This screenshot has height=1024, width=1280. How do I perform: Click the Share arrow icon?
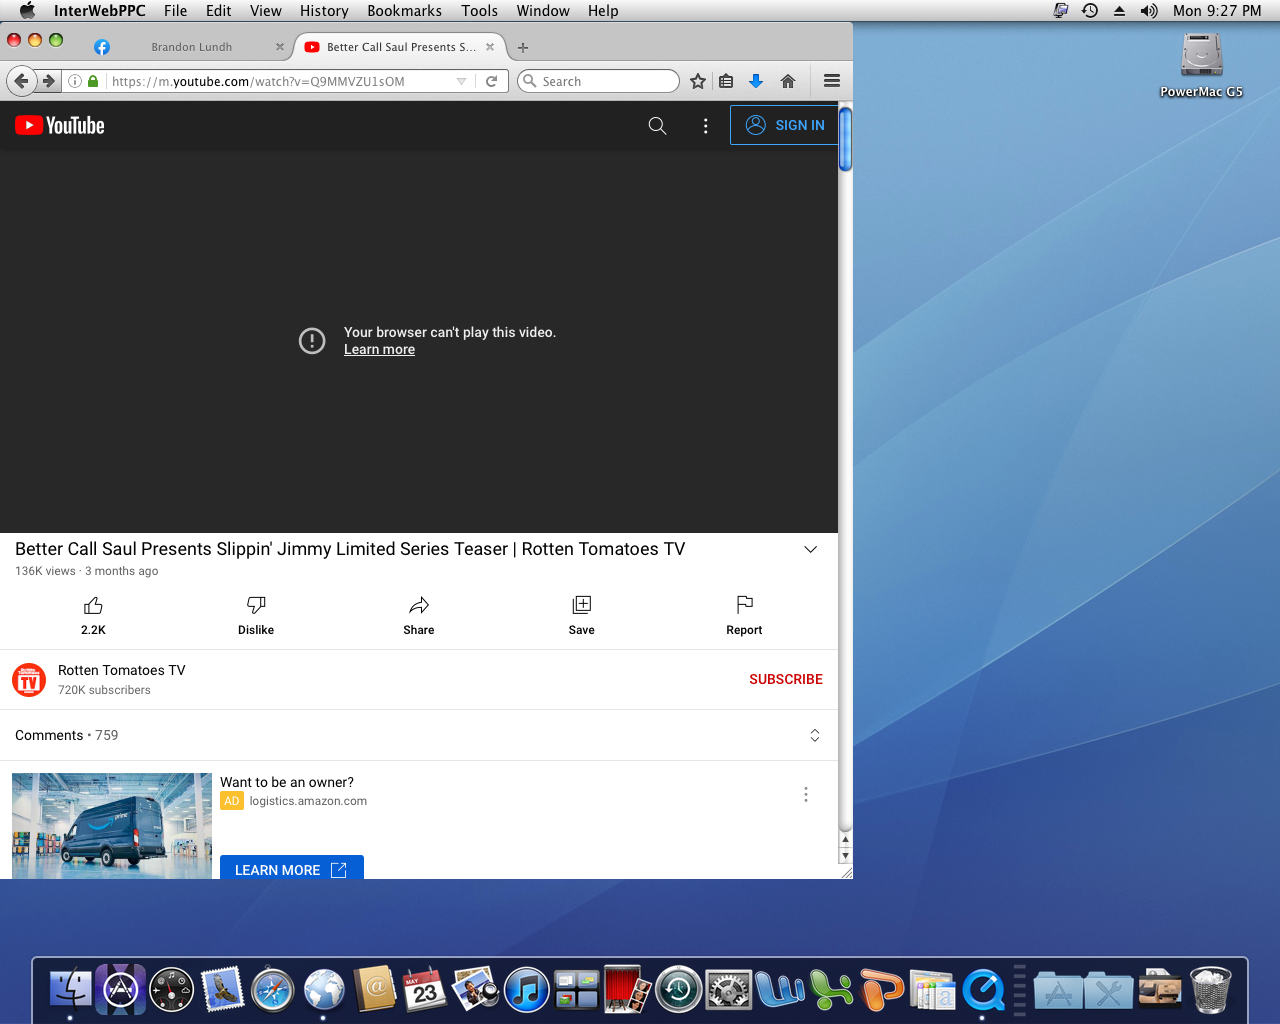[419, 605]
